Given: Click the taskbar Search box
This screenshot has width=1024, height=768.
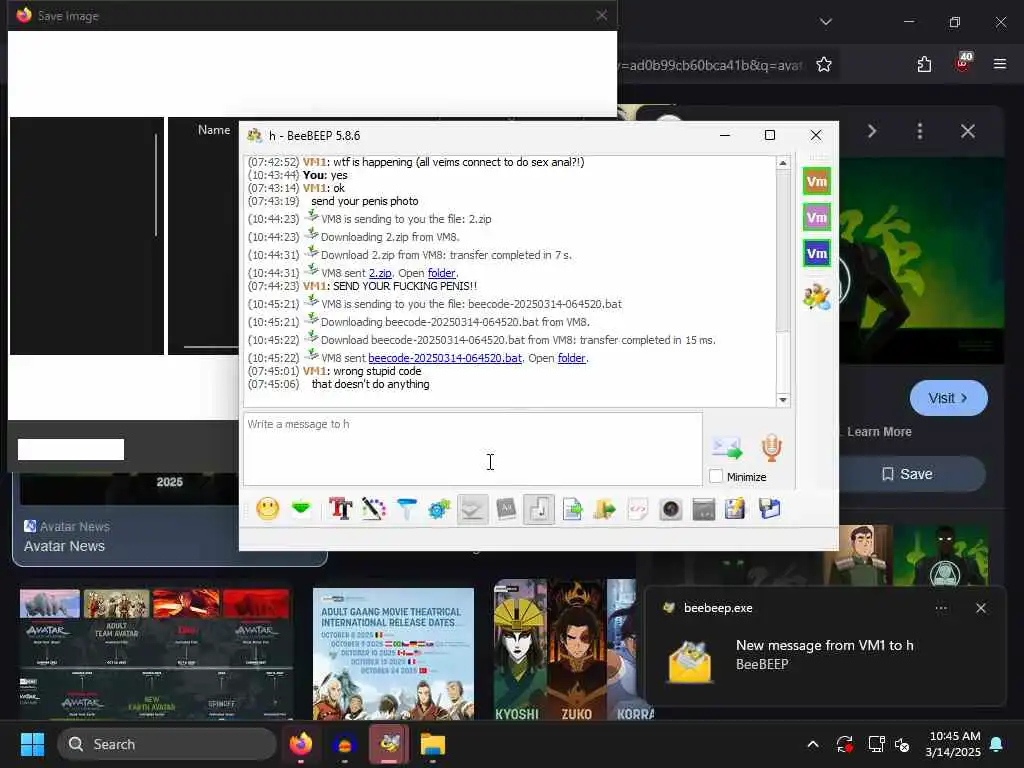Looking at the screenshot, I should point(167,744).
